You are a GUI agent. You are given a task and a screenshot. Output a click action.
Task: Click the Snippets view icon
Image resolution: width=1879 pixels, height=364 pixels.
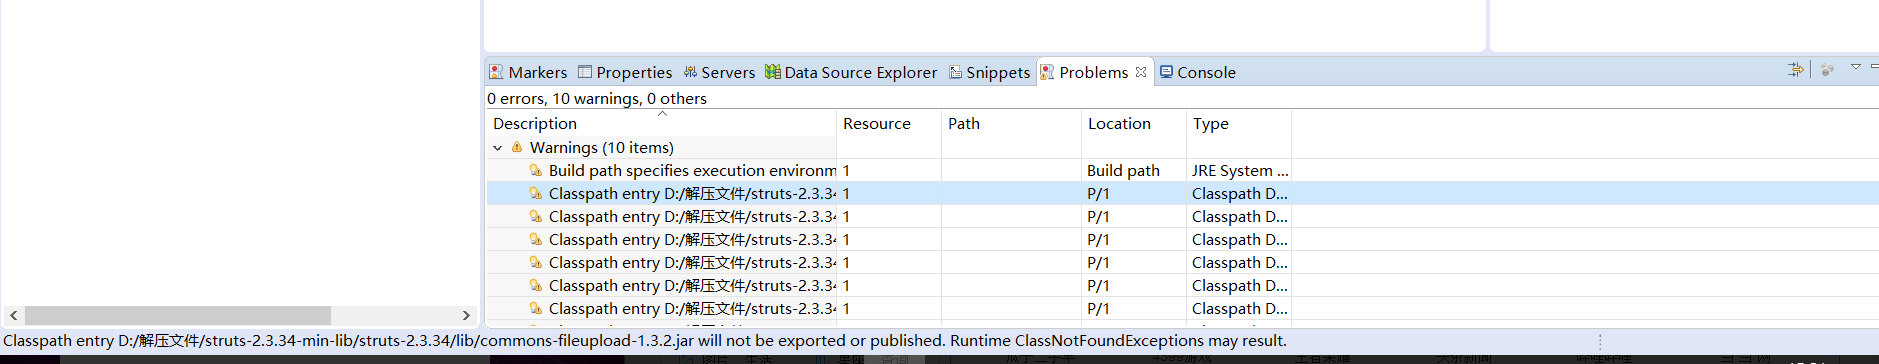(x=955, y=72)
